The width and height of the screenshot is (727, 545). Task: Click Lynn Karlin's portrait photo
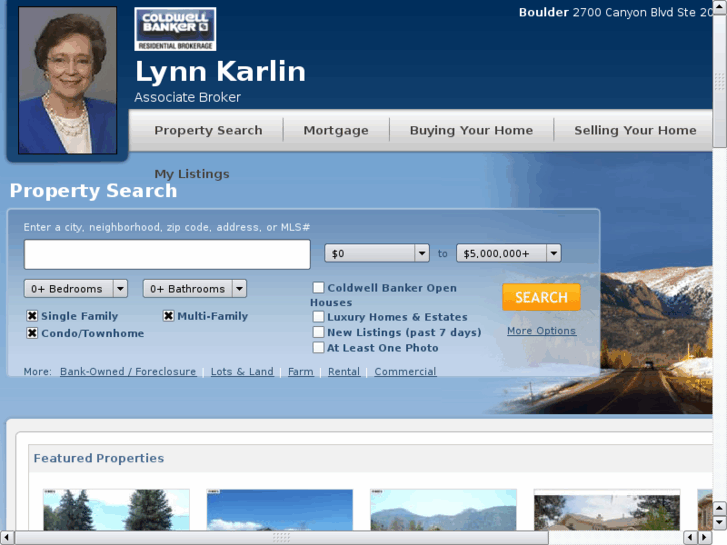coord(67,80)
